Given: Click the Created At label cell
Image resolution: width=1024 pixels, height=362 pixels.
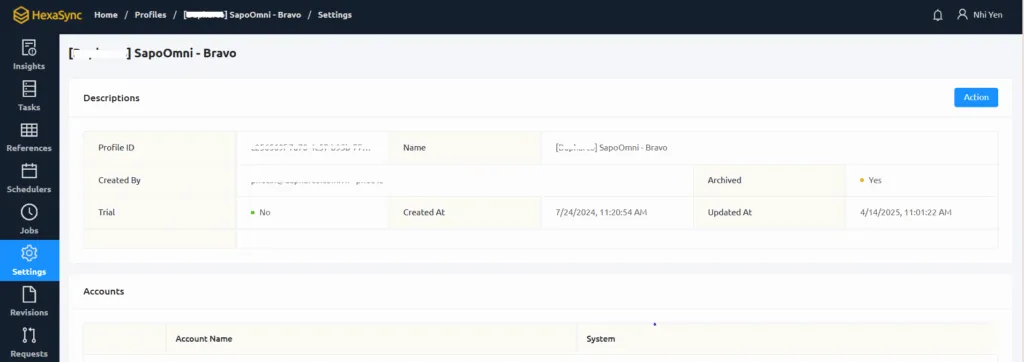Looking at the screenshot, I should point(465,212).
